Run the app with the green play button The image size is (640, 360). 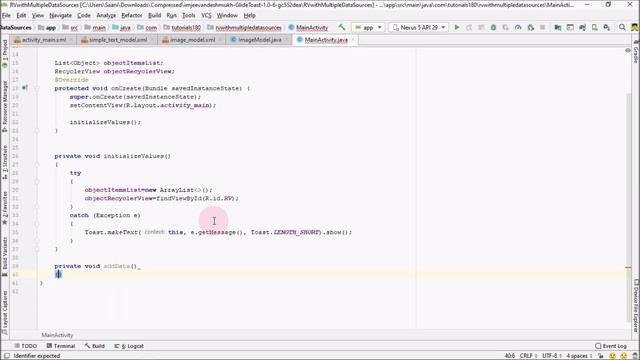click(457, 27)
